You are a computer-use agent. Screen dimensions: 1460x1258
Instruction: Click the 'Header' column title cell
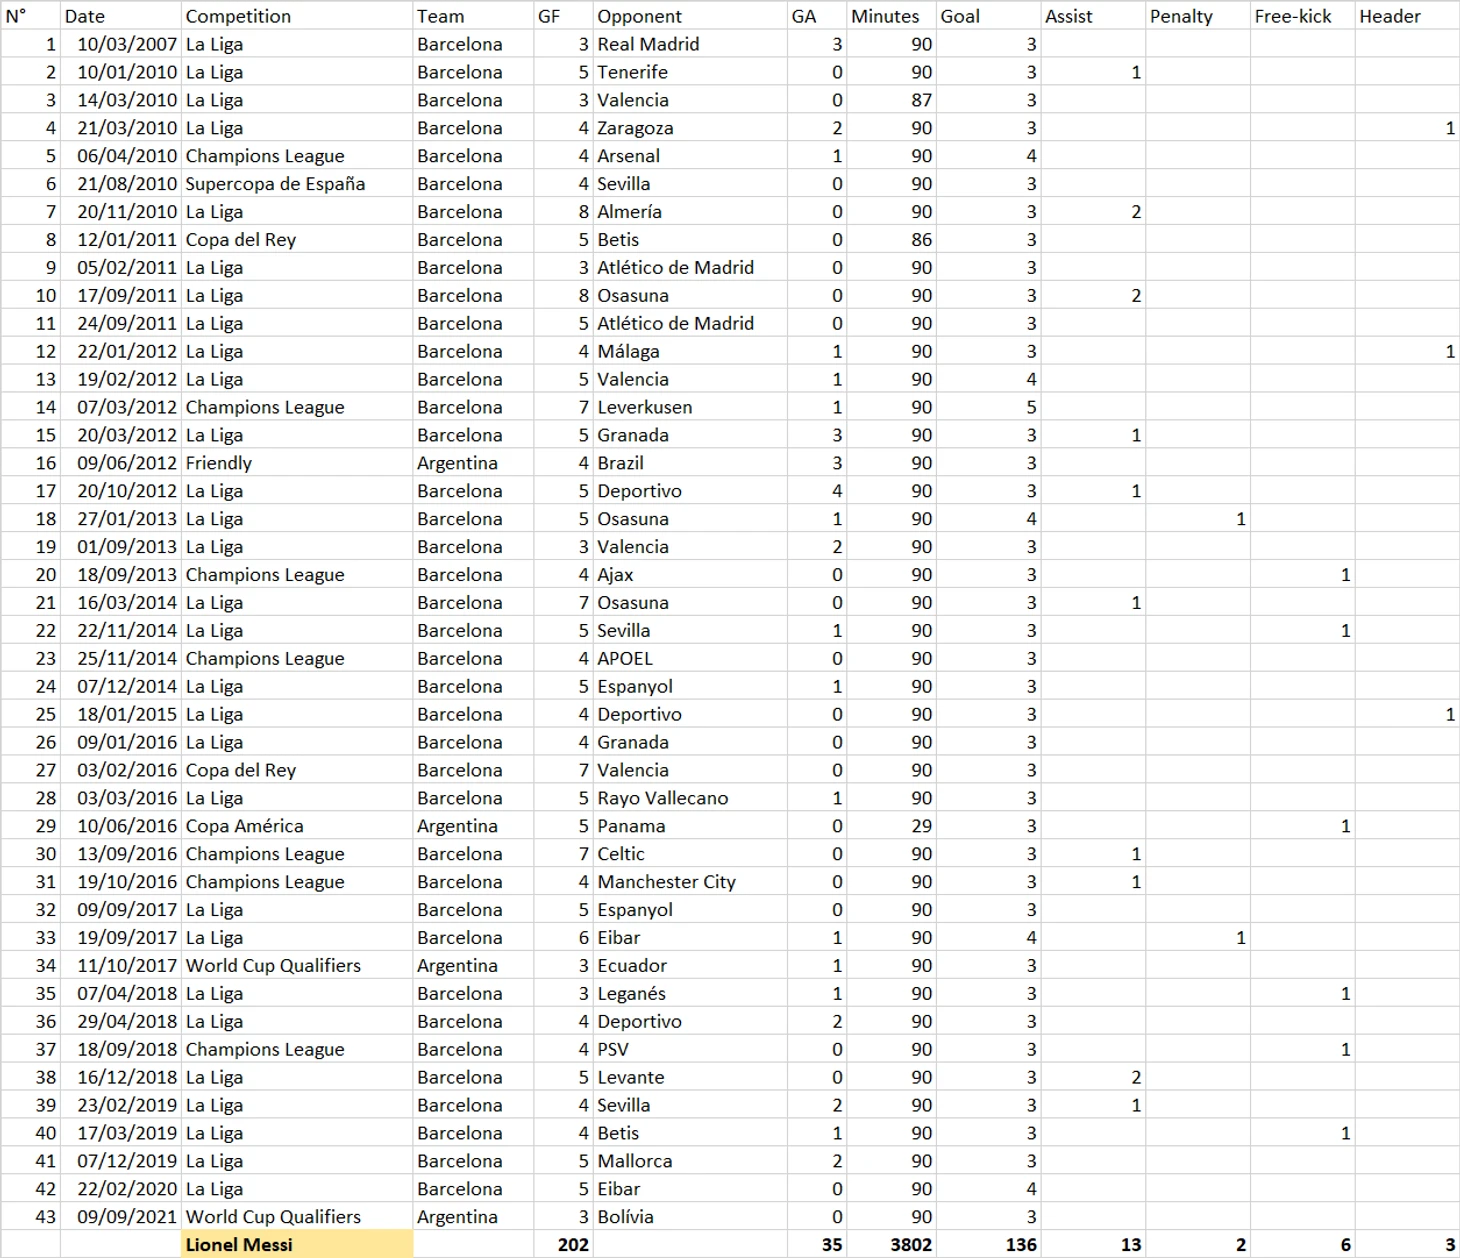pyautogui.click(x=1407, y=16)
